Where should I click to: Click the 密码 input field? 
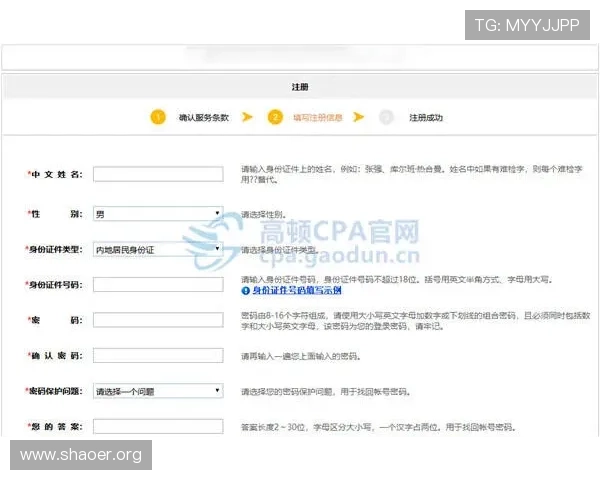158,320
